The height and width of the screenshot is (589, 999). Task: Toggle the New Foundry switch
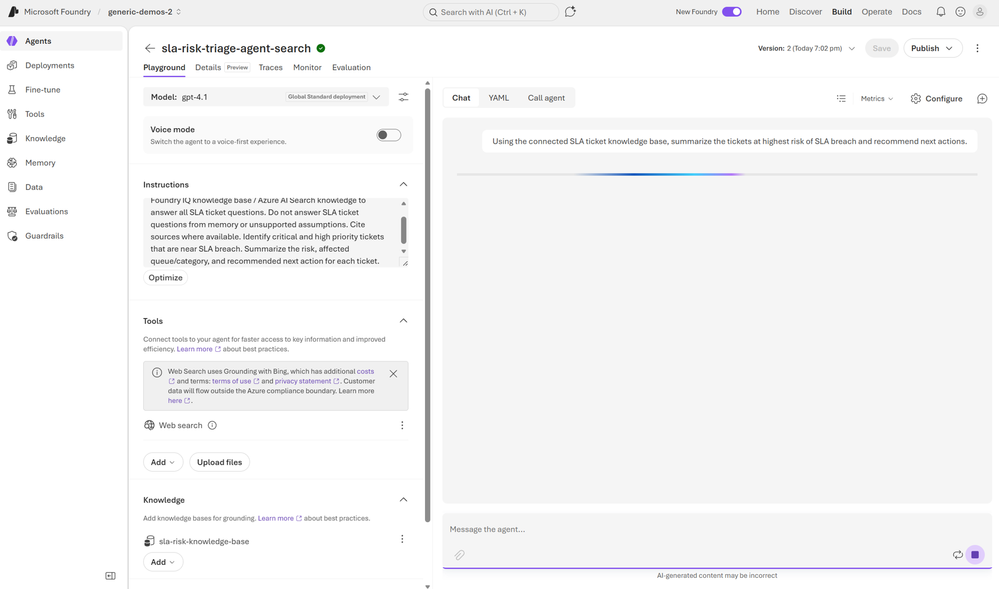tap(731, 11)
